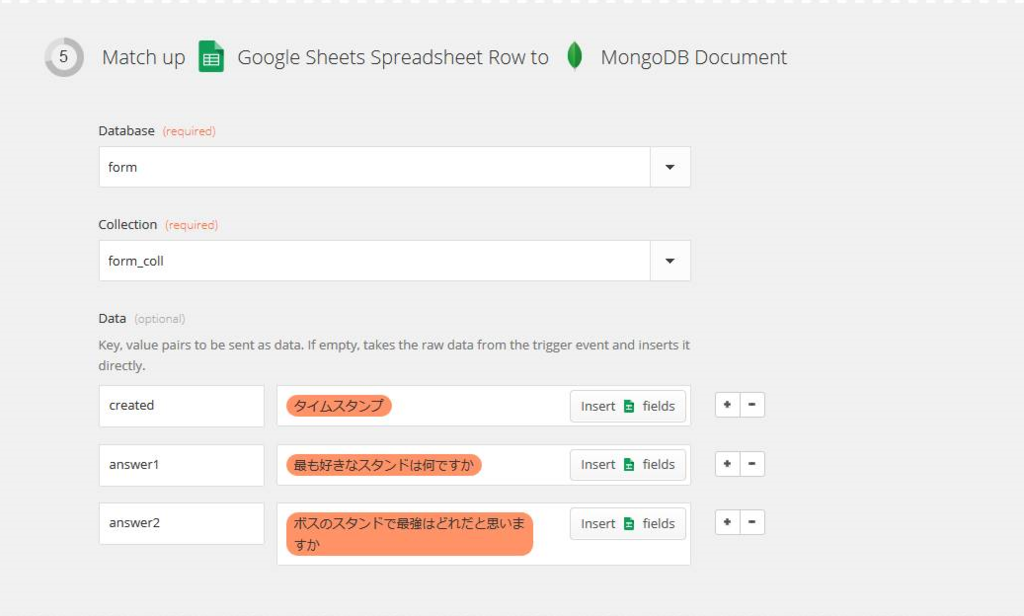Select the ボスのスタンドで最強はどれだと思いますか field tag
The image size is (1024, 616).
pyautogui.click(x=409, y=534)
